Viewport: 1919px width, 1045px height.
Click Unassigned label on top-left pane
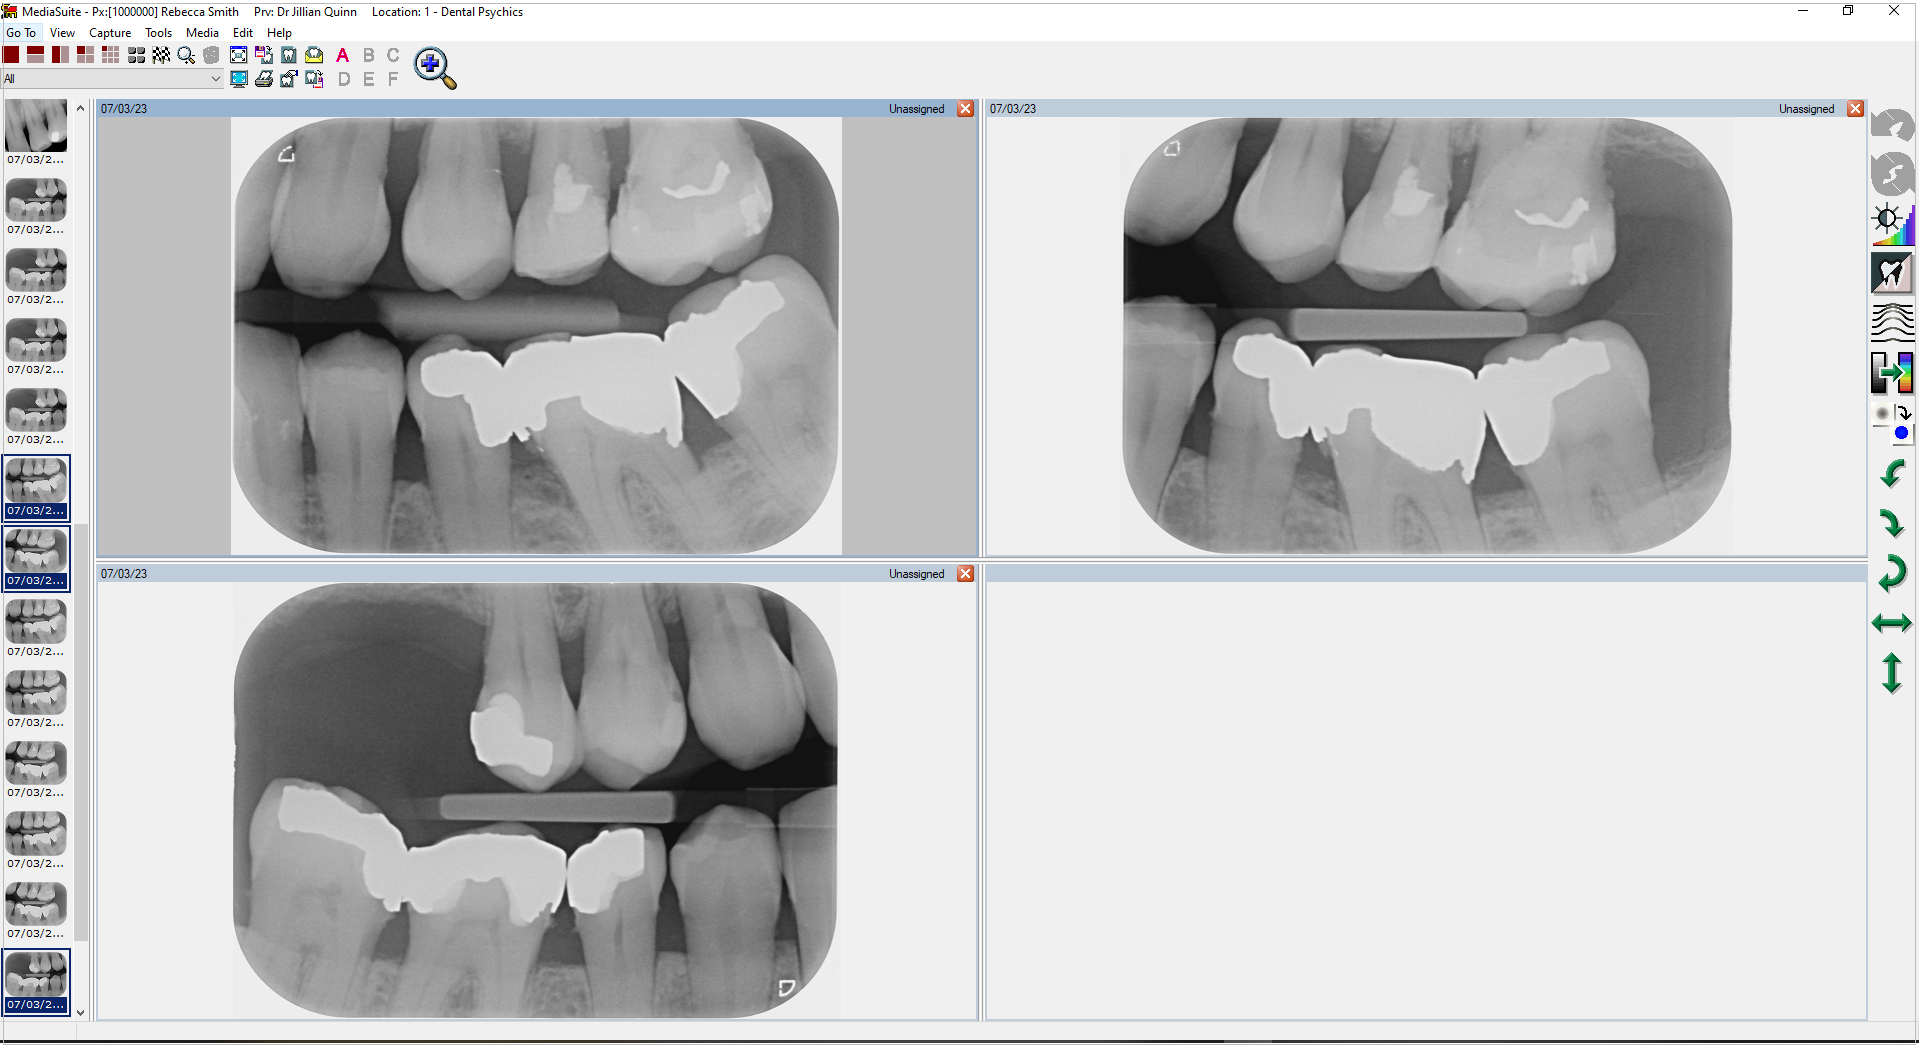(x=917, y=109)
